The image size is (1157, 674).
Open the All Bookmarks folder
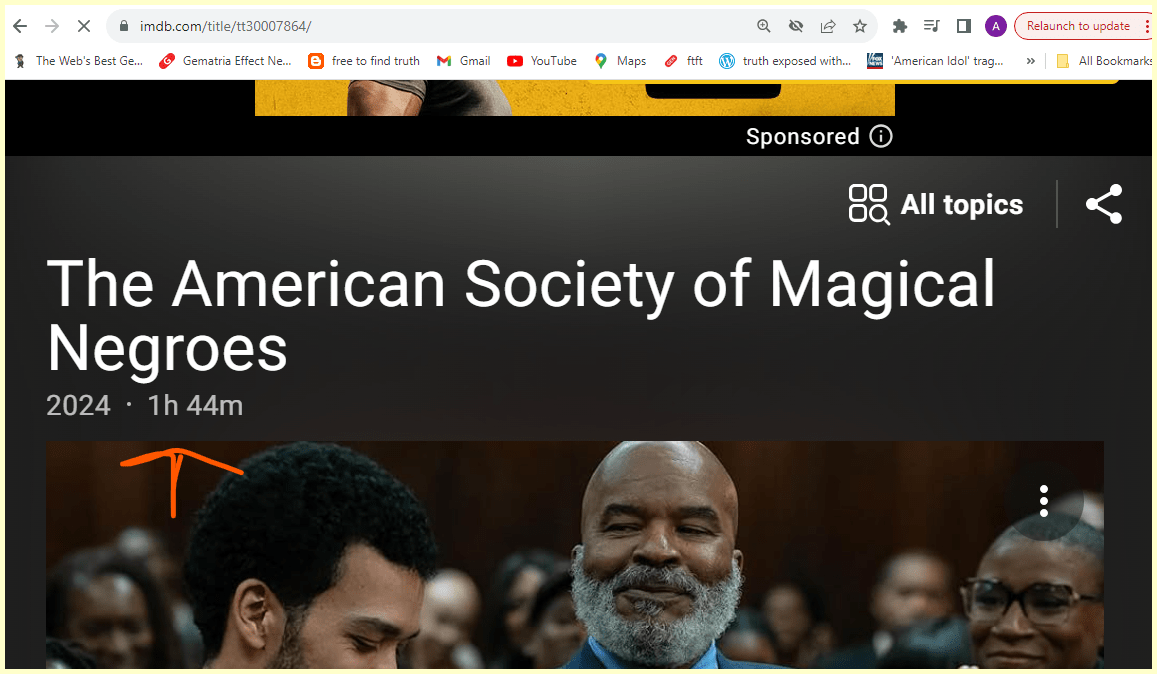[x=1105, y=61]
